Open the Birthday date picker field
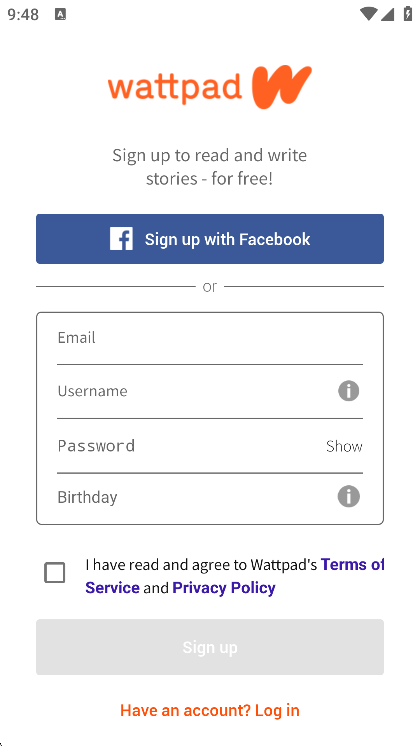 pos(210,497)
